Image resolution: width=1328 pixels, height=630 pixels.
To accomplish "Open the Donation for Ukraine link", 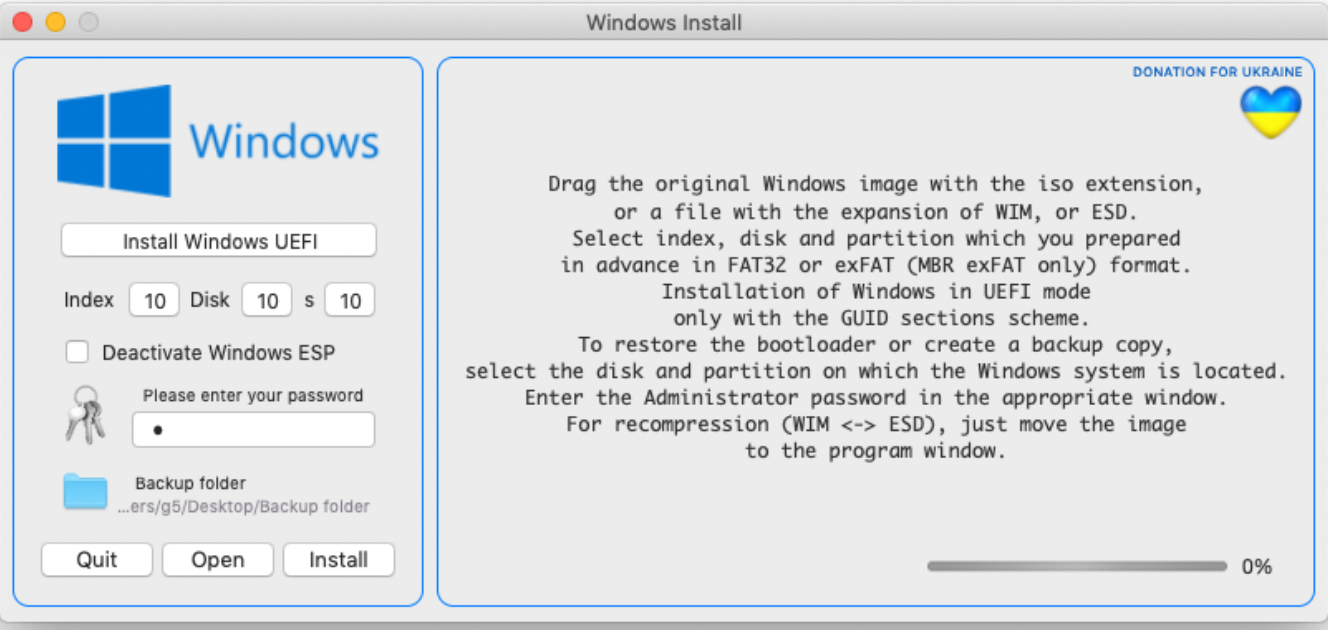I will (x=1217, y=72).
